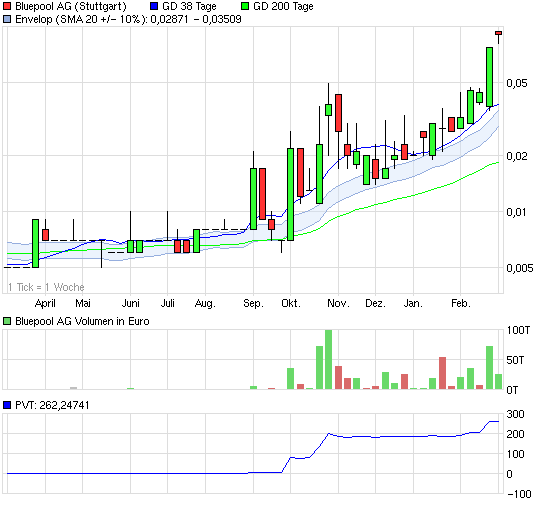The width and height of the screenshot is (545, 515).
Task: Click the 'Okt.' axis label
Action: pos(291,303)
